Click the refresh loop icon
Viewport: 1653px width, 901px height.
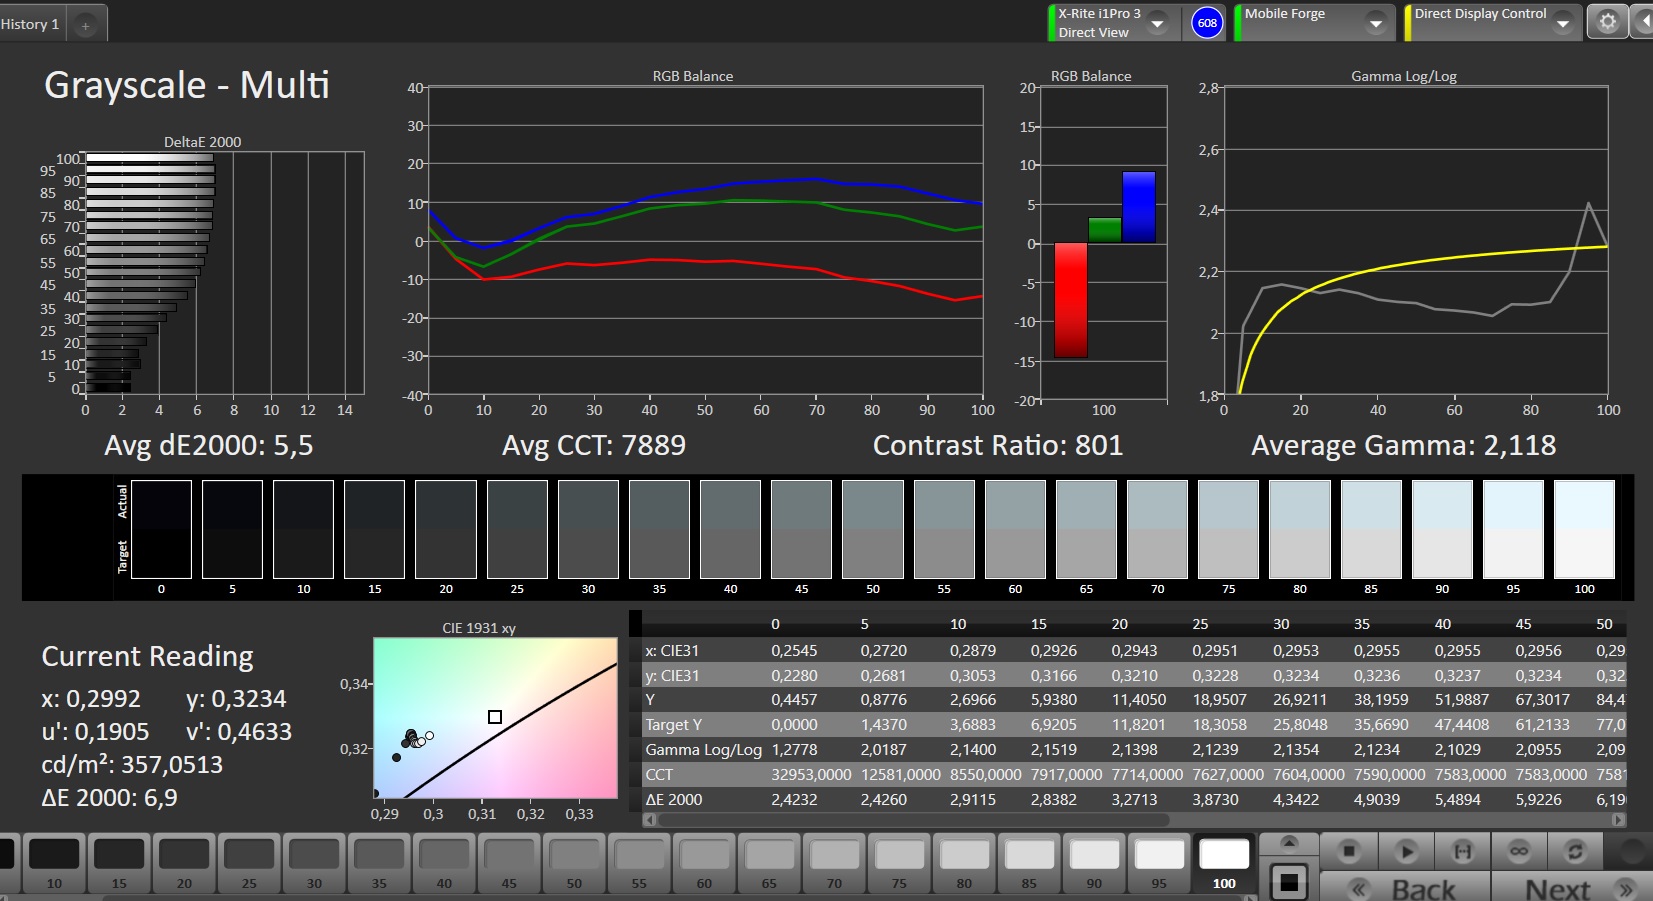pos(1574,851)
